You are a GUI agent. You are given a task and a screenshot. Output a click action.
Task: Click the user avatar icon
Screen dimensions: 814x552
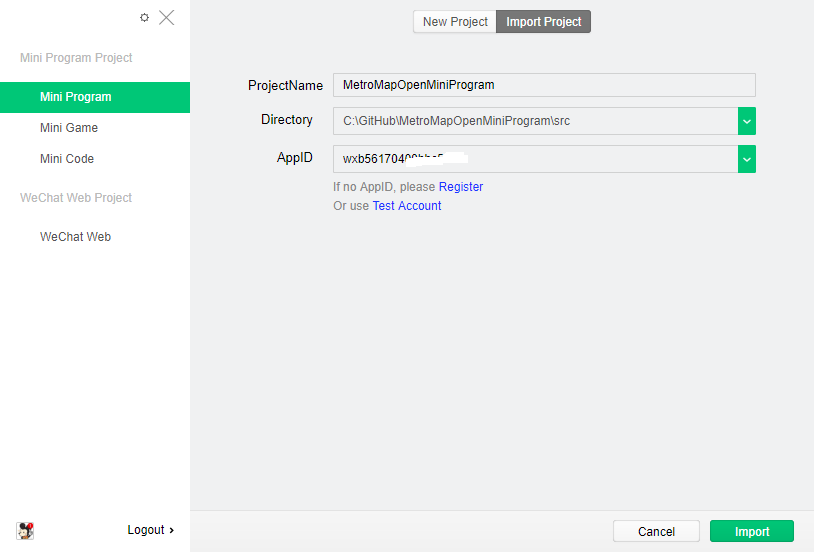(x=25, y=531)
